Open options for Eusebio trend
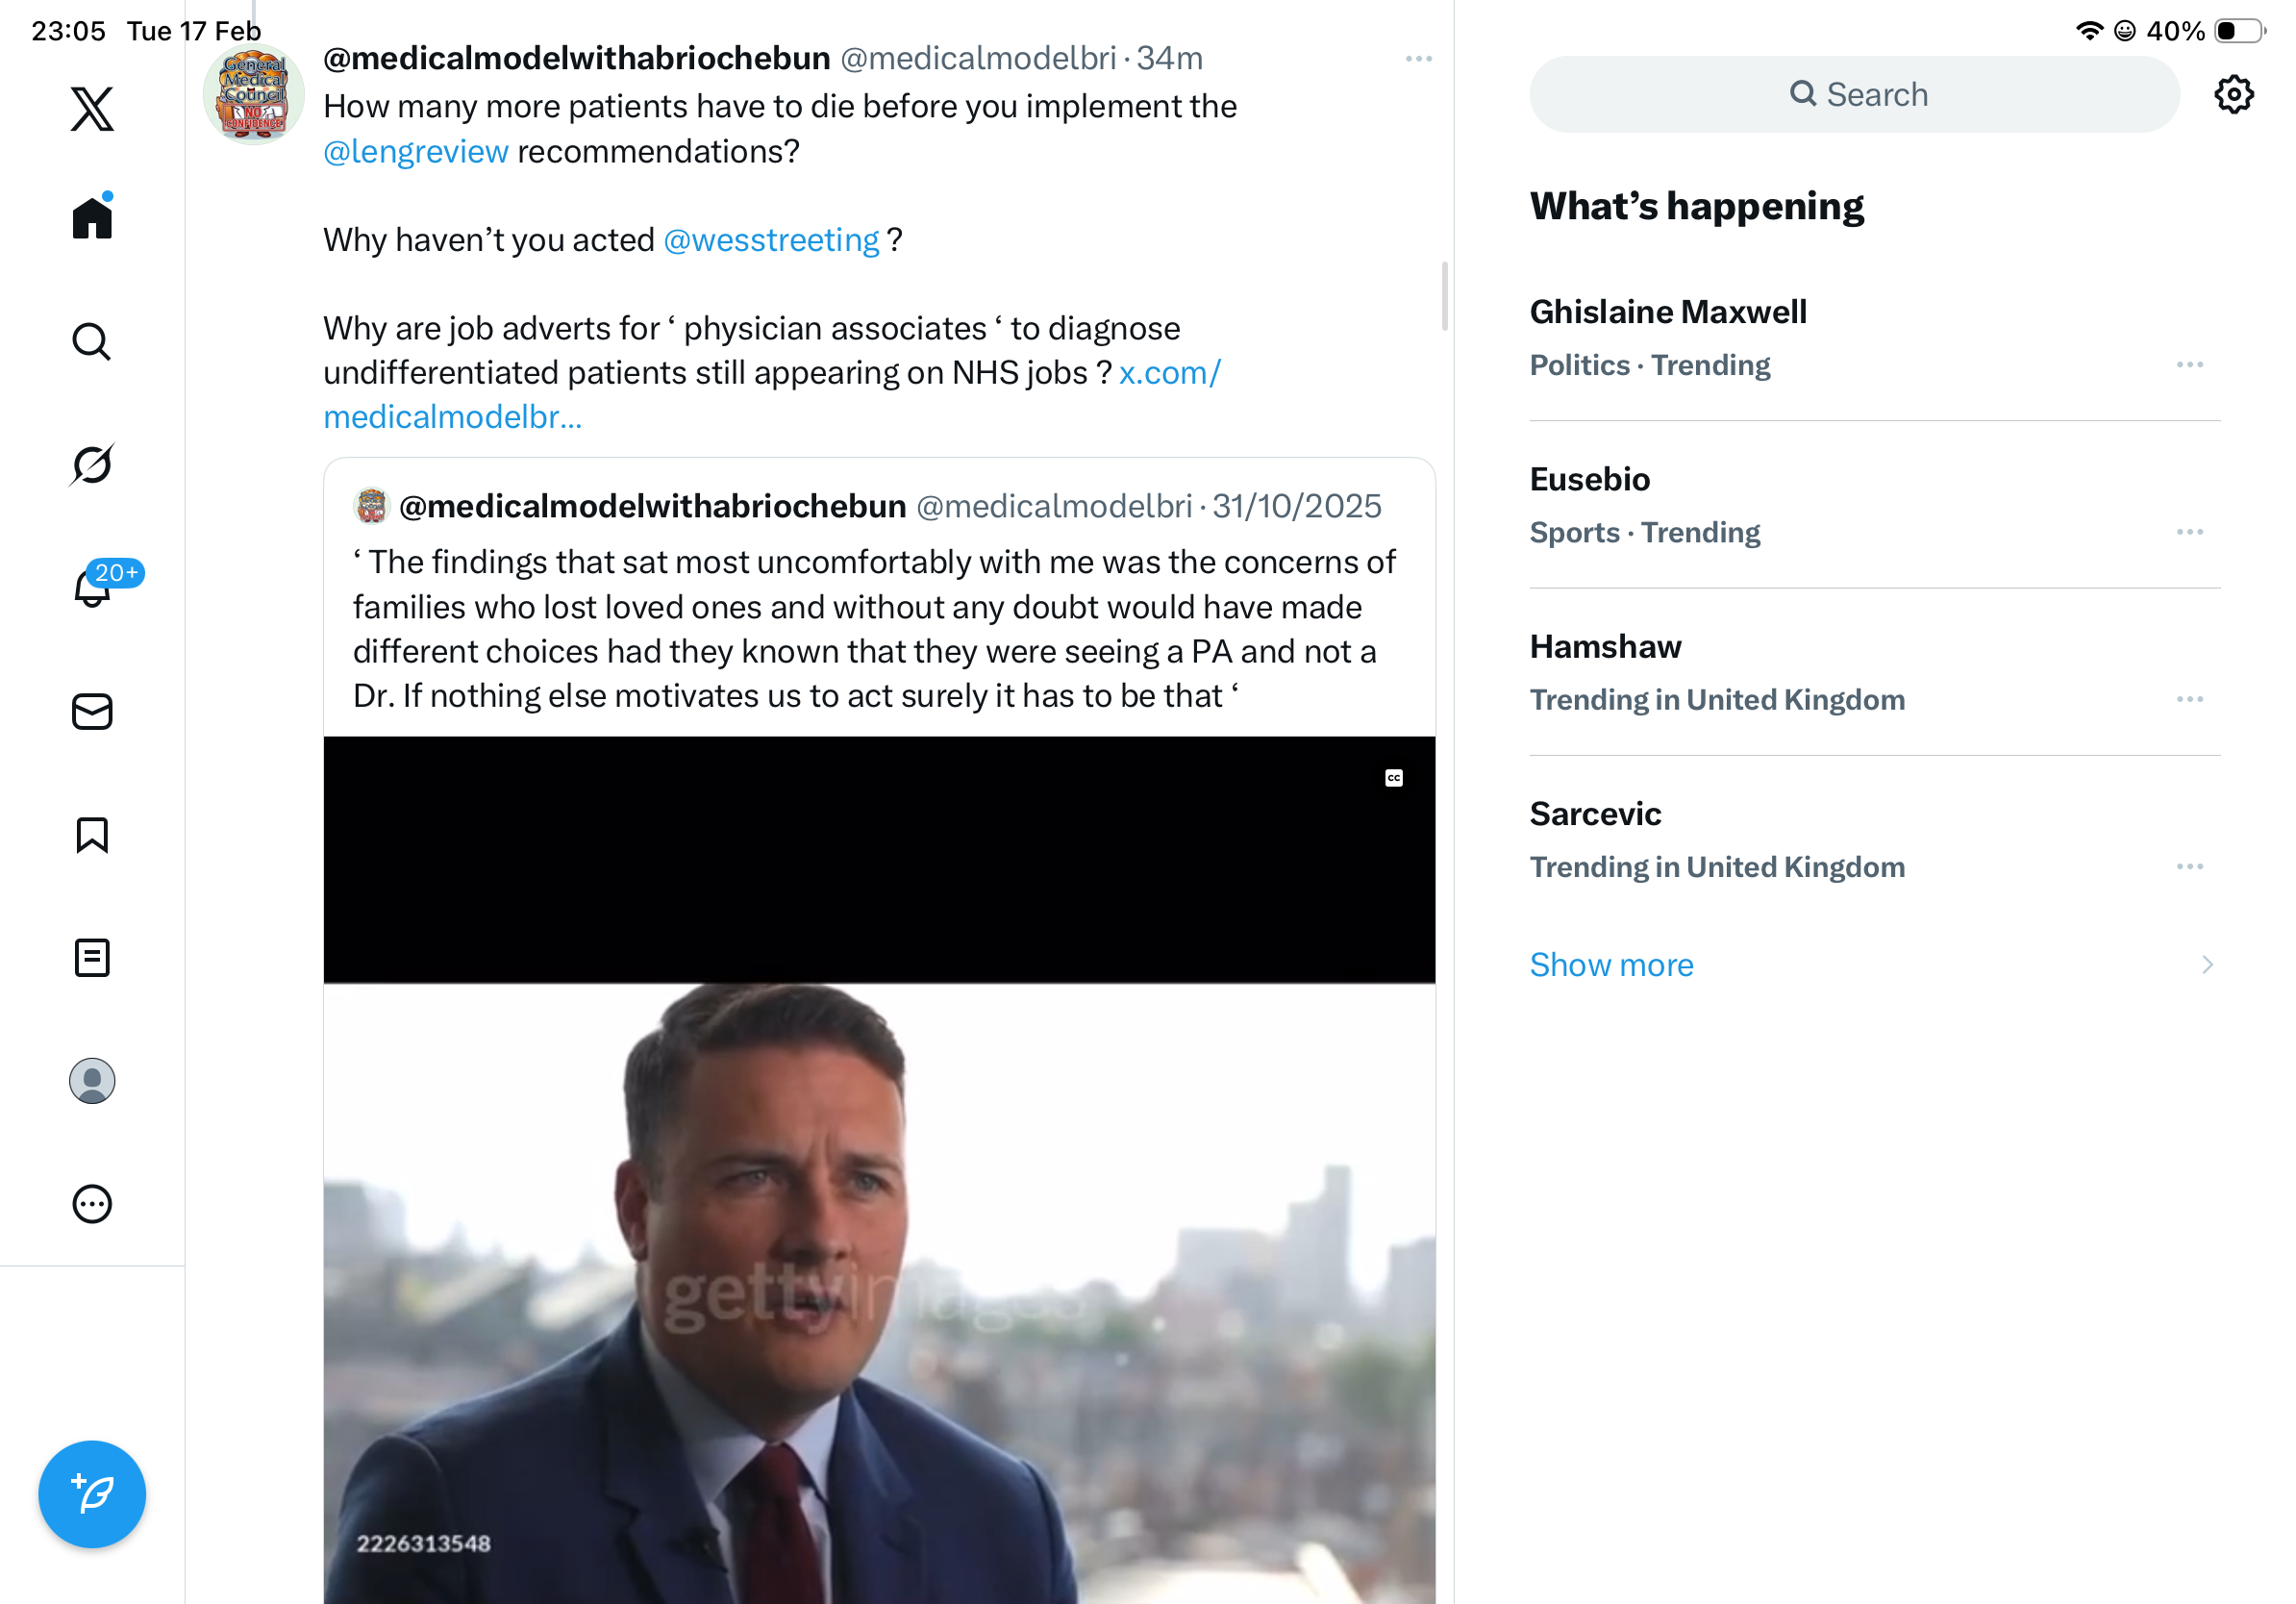 click(2189, 532)
